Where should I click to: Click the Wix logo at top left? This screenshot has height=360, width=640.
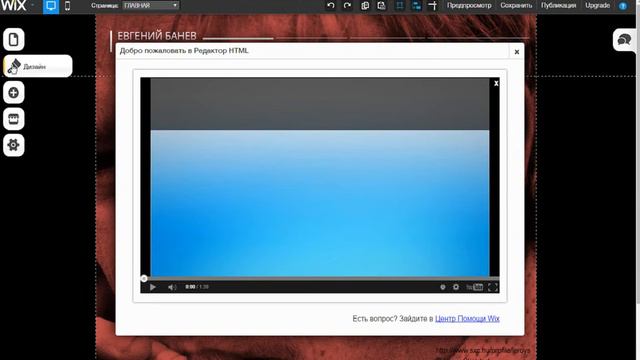(13, 5)
